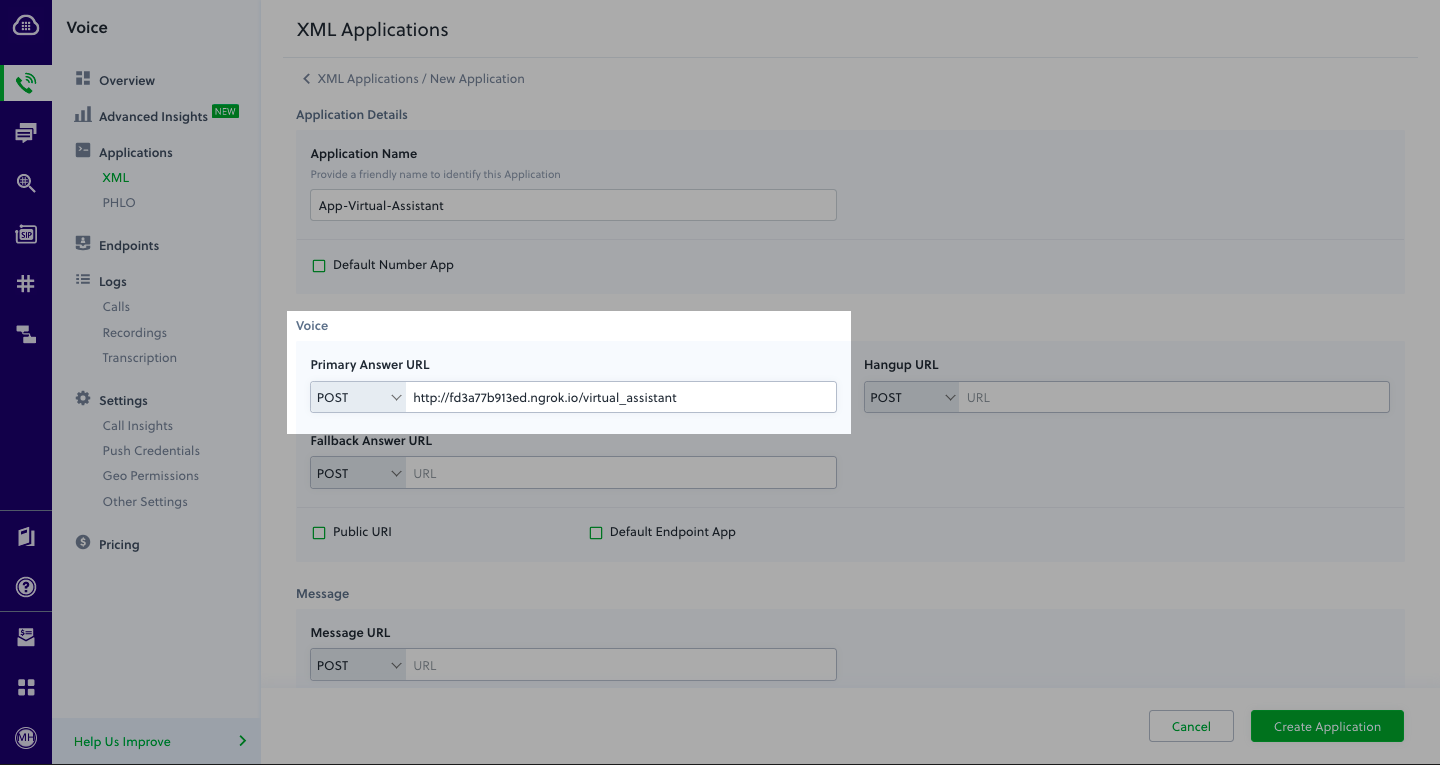Follow the XML Applications breadcrumb link
The height and width of the screenshot is (765, 1440).
point(370,78)
